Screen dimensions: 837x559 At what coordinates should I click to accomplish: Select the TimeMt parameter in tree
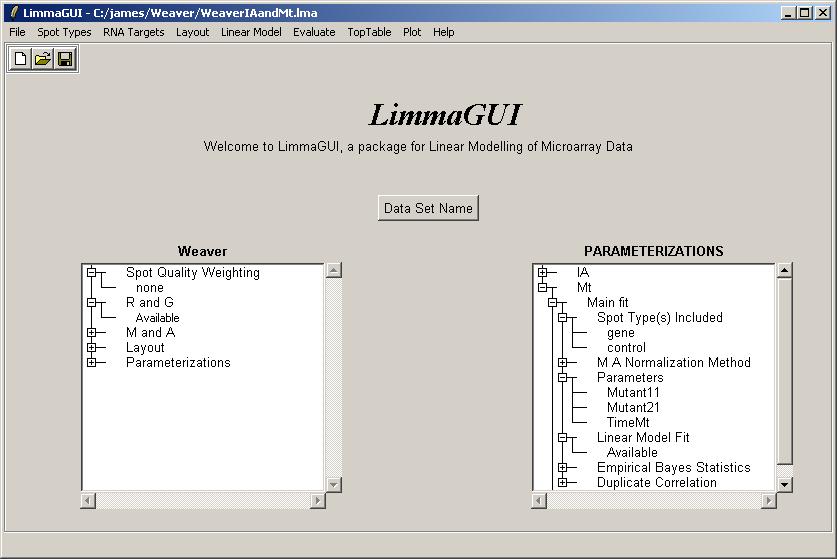coord(627,422)
